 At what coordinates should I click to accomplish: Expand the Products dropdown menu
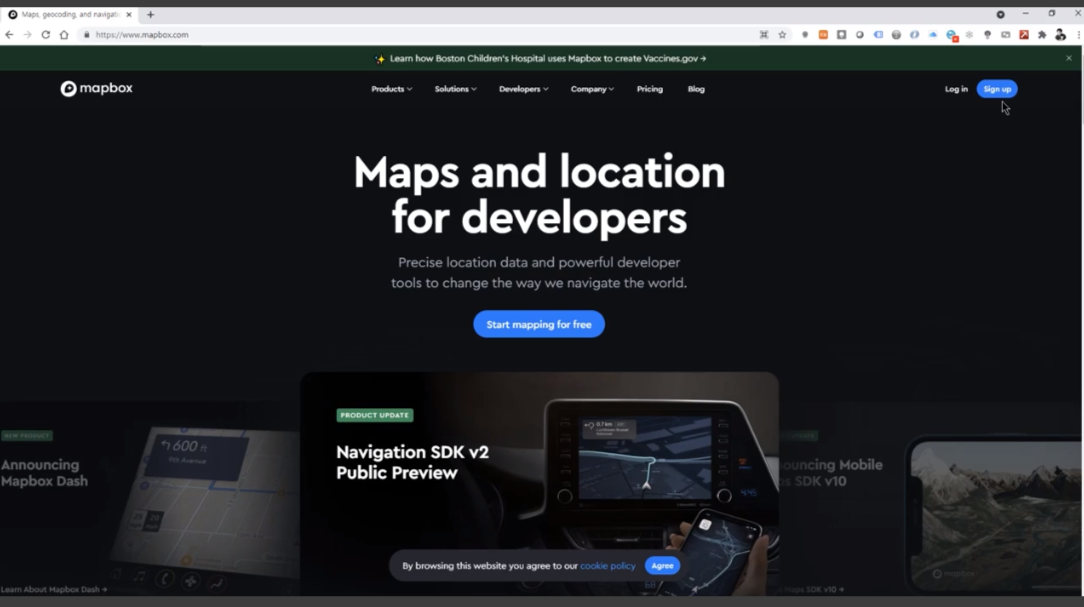[x=391, y=89]
